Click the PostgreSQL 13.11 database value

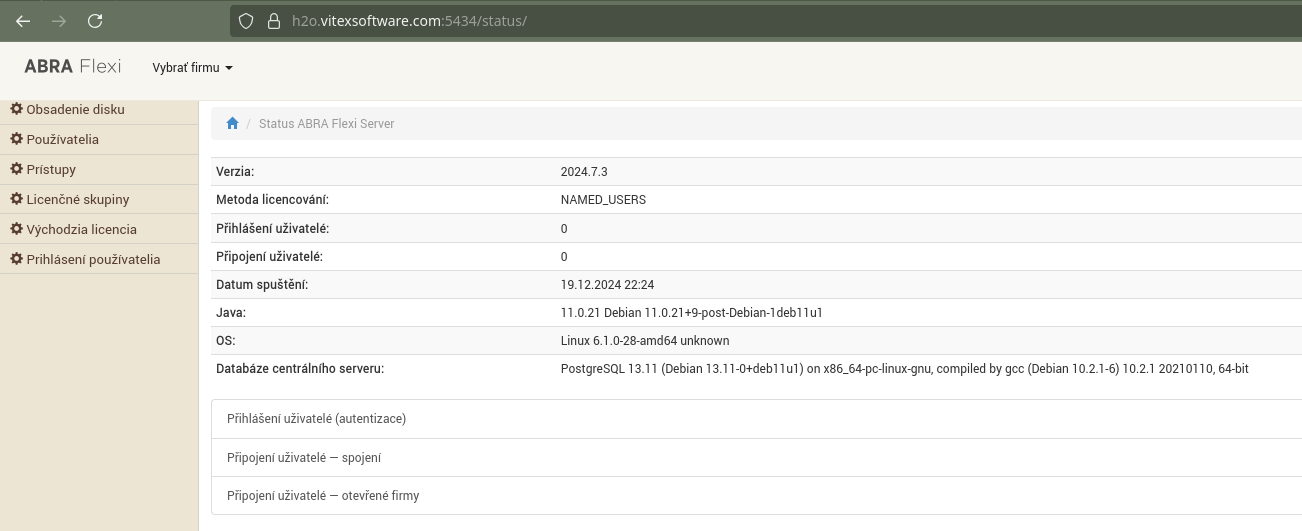click(904, 369)
